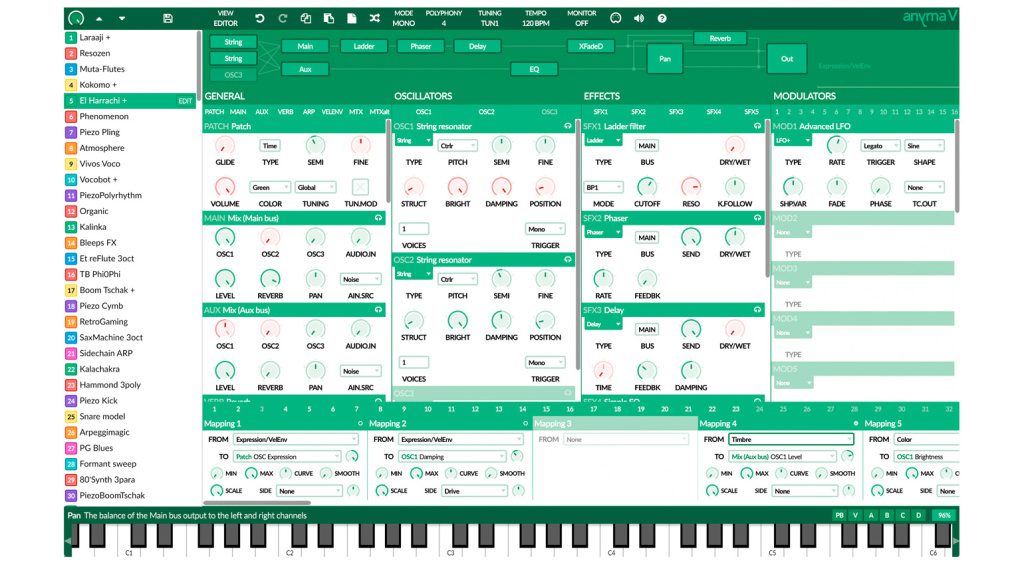The width and height of the screenshot is (1024, 565).
Task: Switch to the VERB general tab
Action: coord(285,112)
